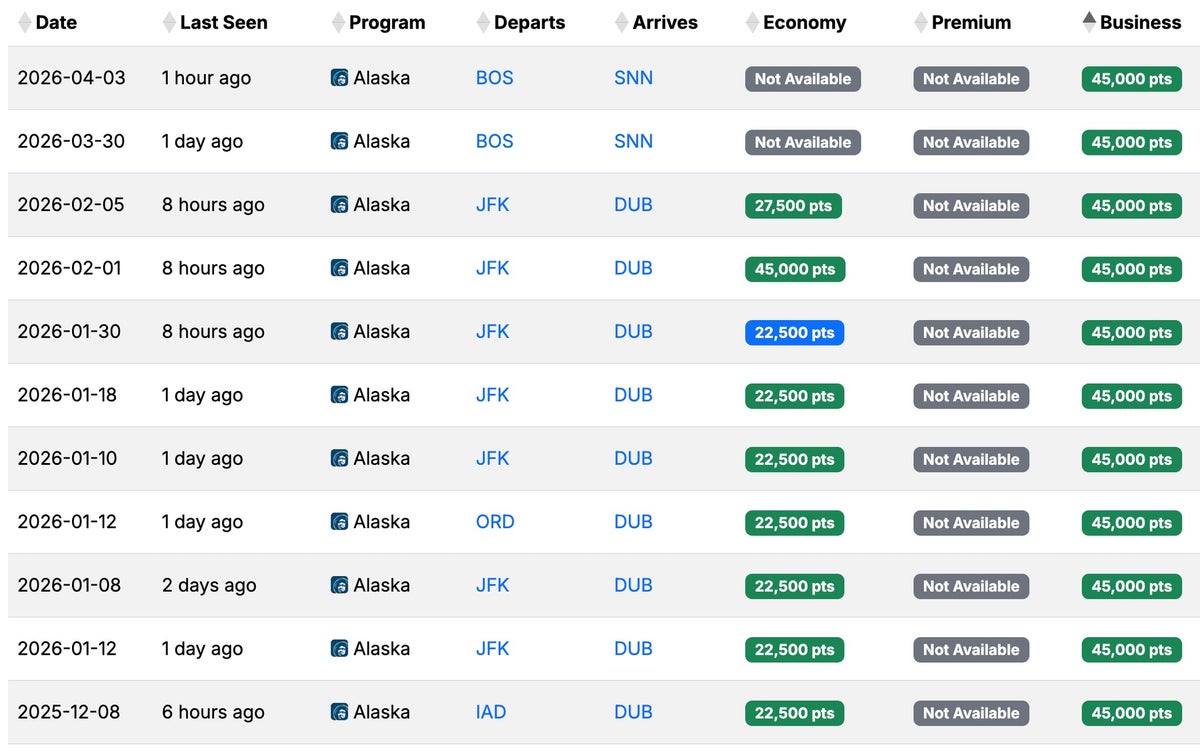The width and height of the screenshot is (1200, 752).
Task: Click Last Seen sort arrows icon
Action: point(169,23)
